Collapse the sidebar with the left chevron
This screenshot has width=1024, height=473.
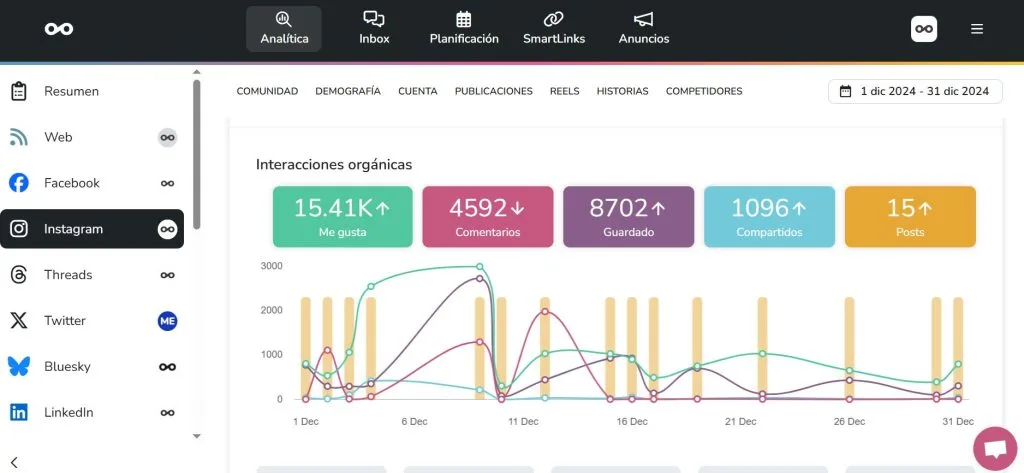pos(14,462)
